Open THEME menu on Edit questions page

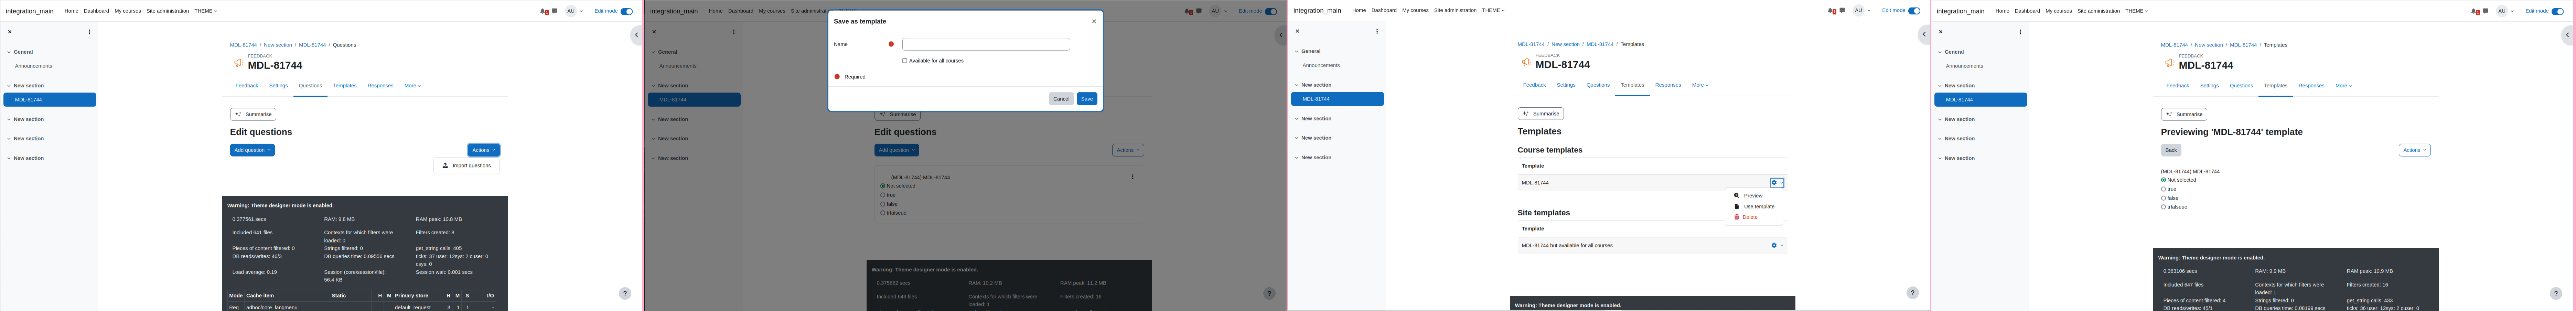pyautogui.click(x=205, y=11)
